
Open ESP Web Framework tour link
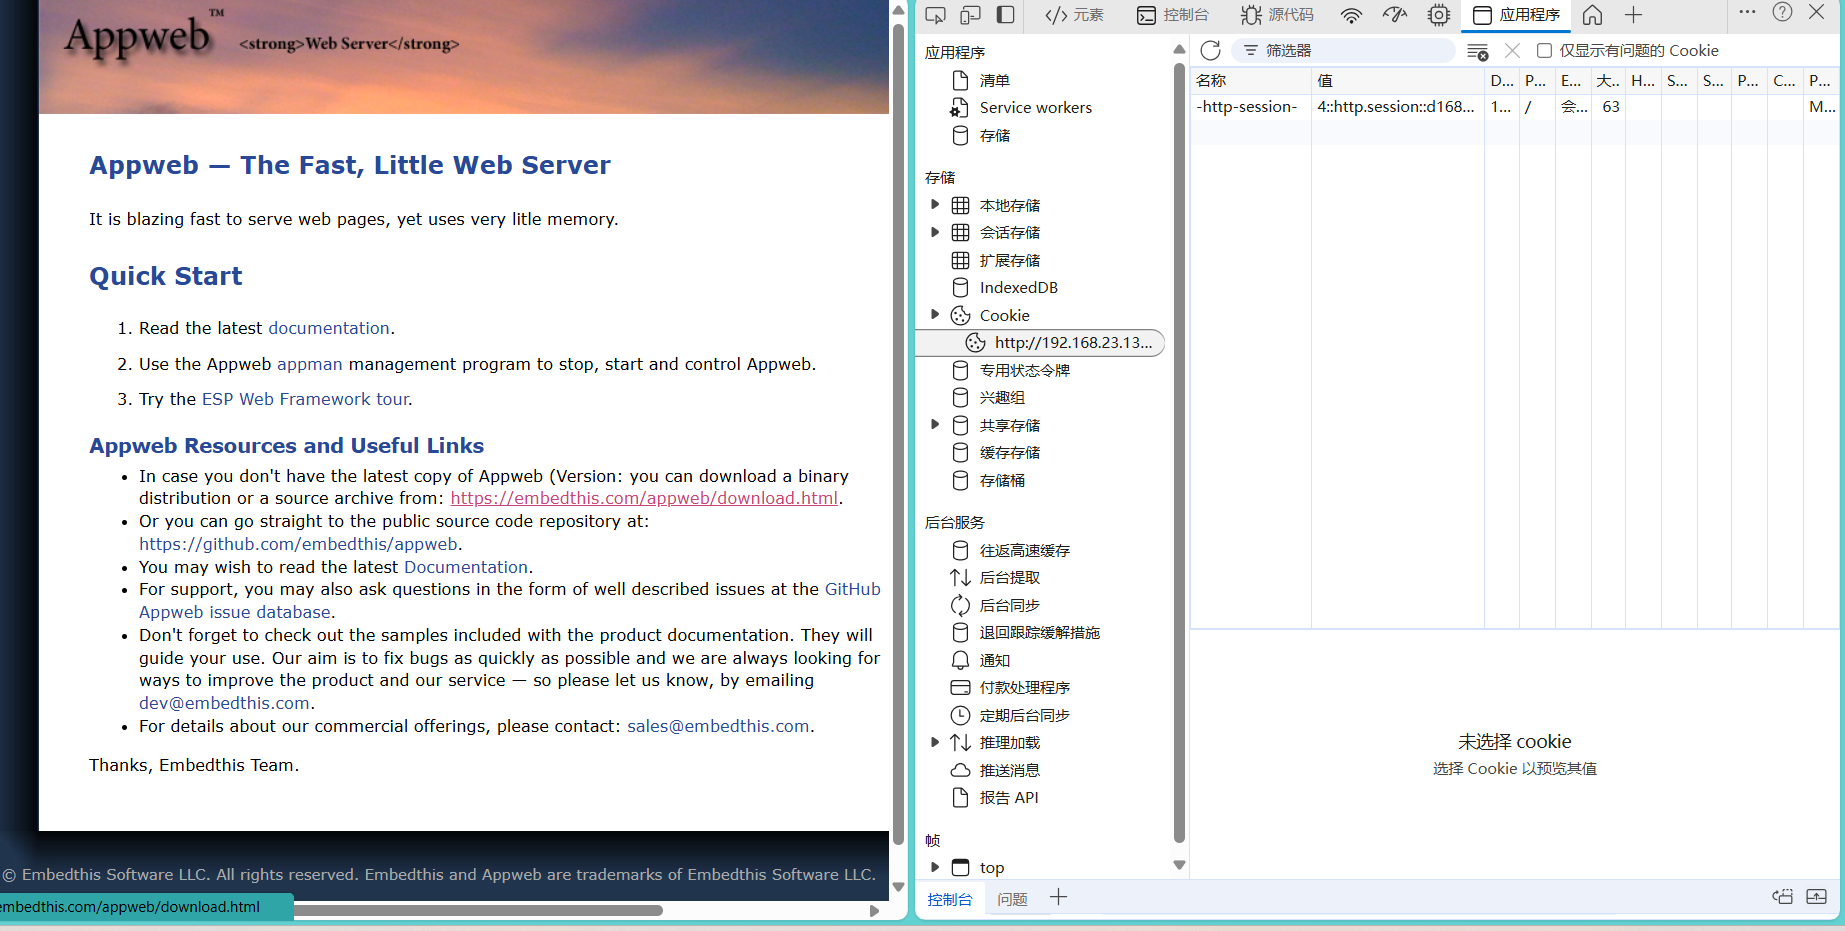(305, 399)
